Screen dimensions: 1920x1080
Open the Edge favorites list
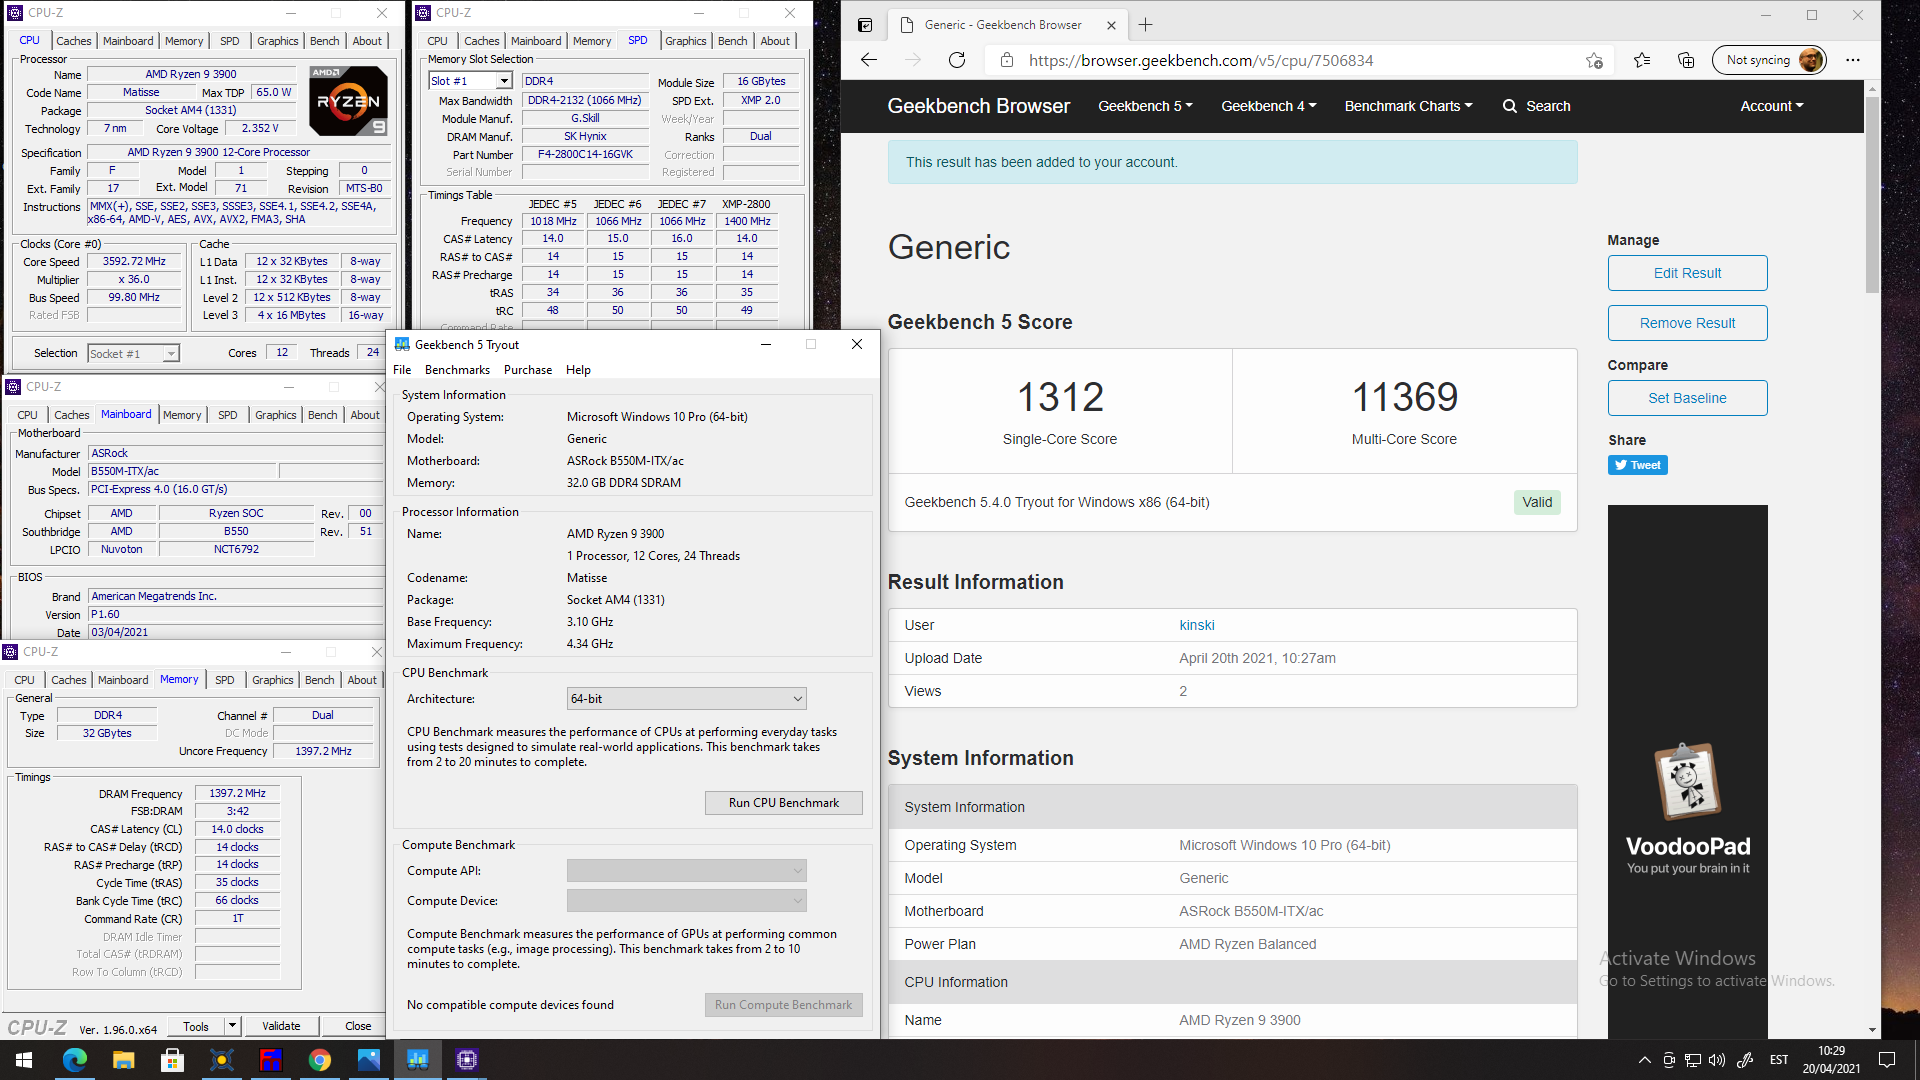(1642, 60)
